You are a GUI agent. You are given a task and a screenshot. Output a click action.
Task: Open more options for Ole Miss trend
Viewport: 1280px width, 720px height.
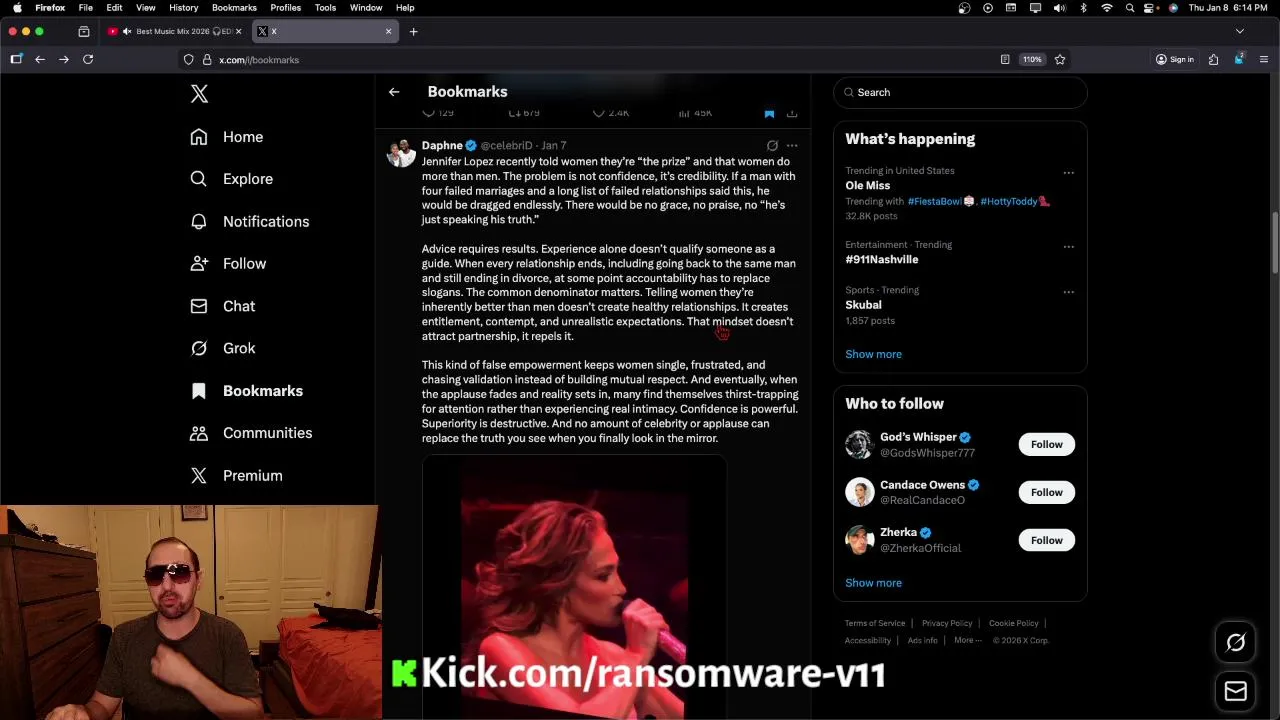[x=1068, y=172]
